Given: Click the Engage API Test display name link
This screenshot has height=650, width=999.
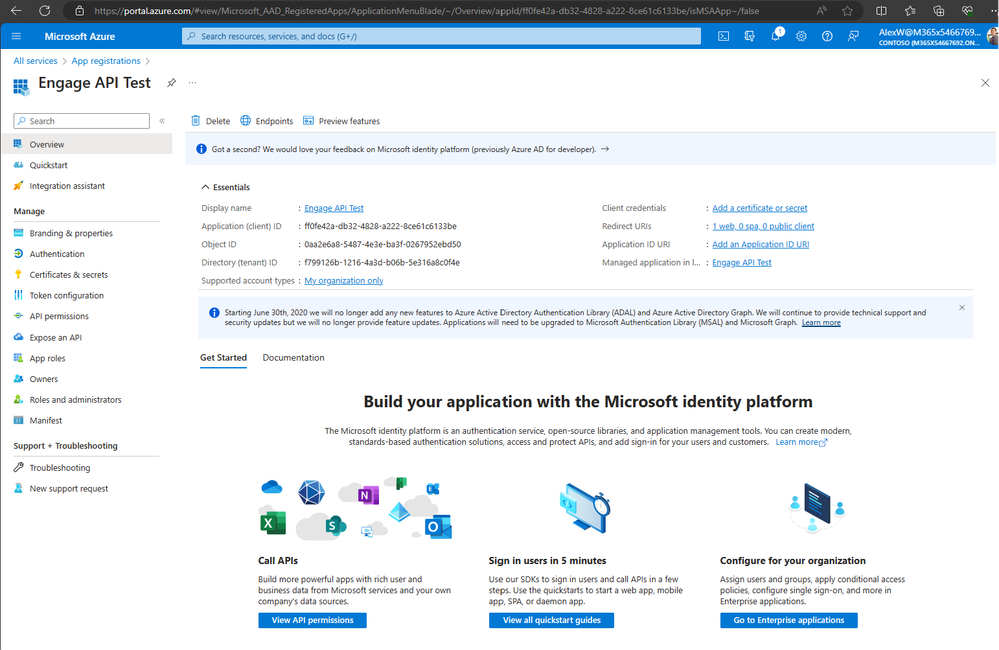Looking at the screenshot, I should (x=334, y=208).
